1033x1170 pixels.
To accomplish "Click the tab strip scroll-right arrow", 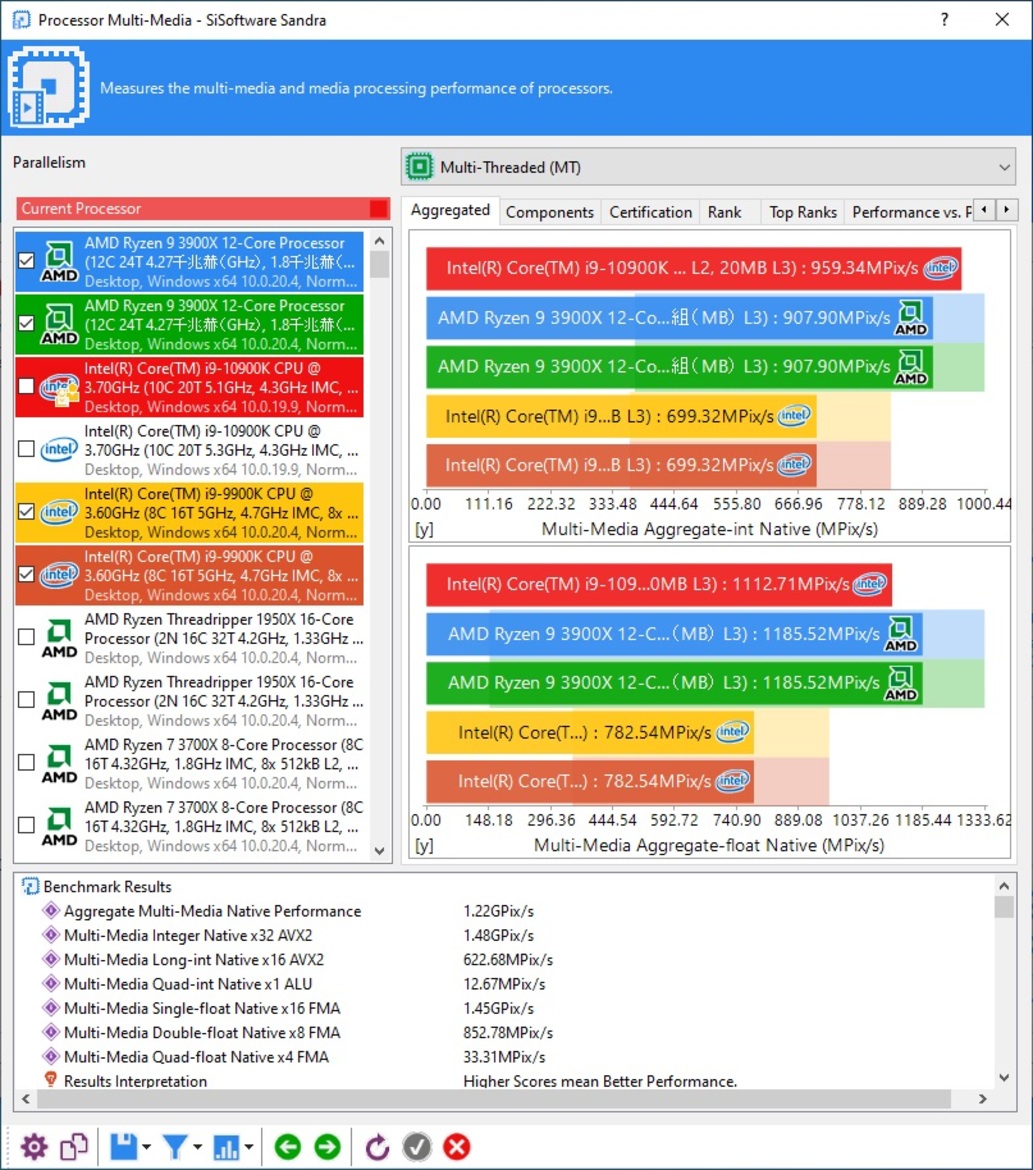I will (1006, 210).
